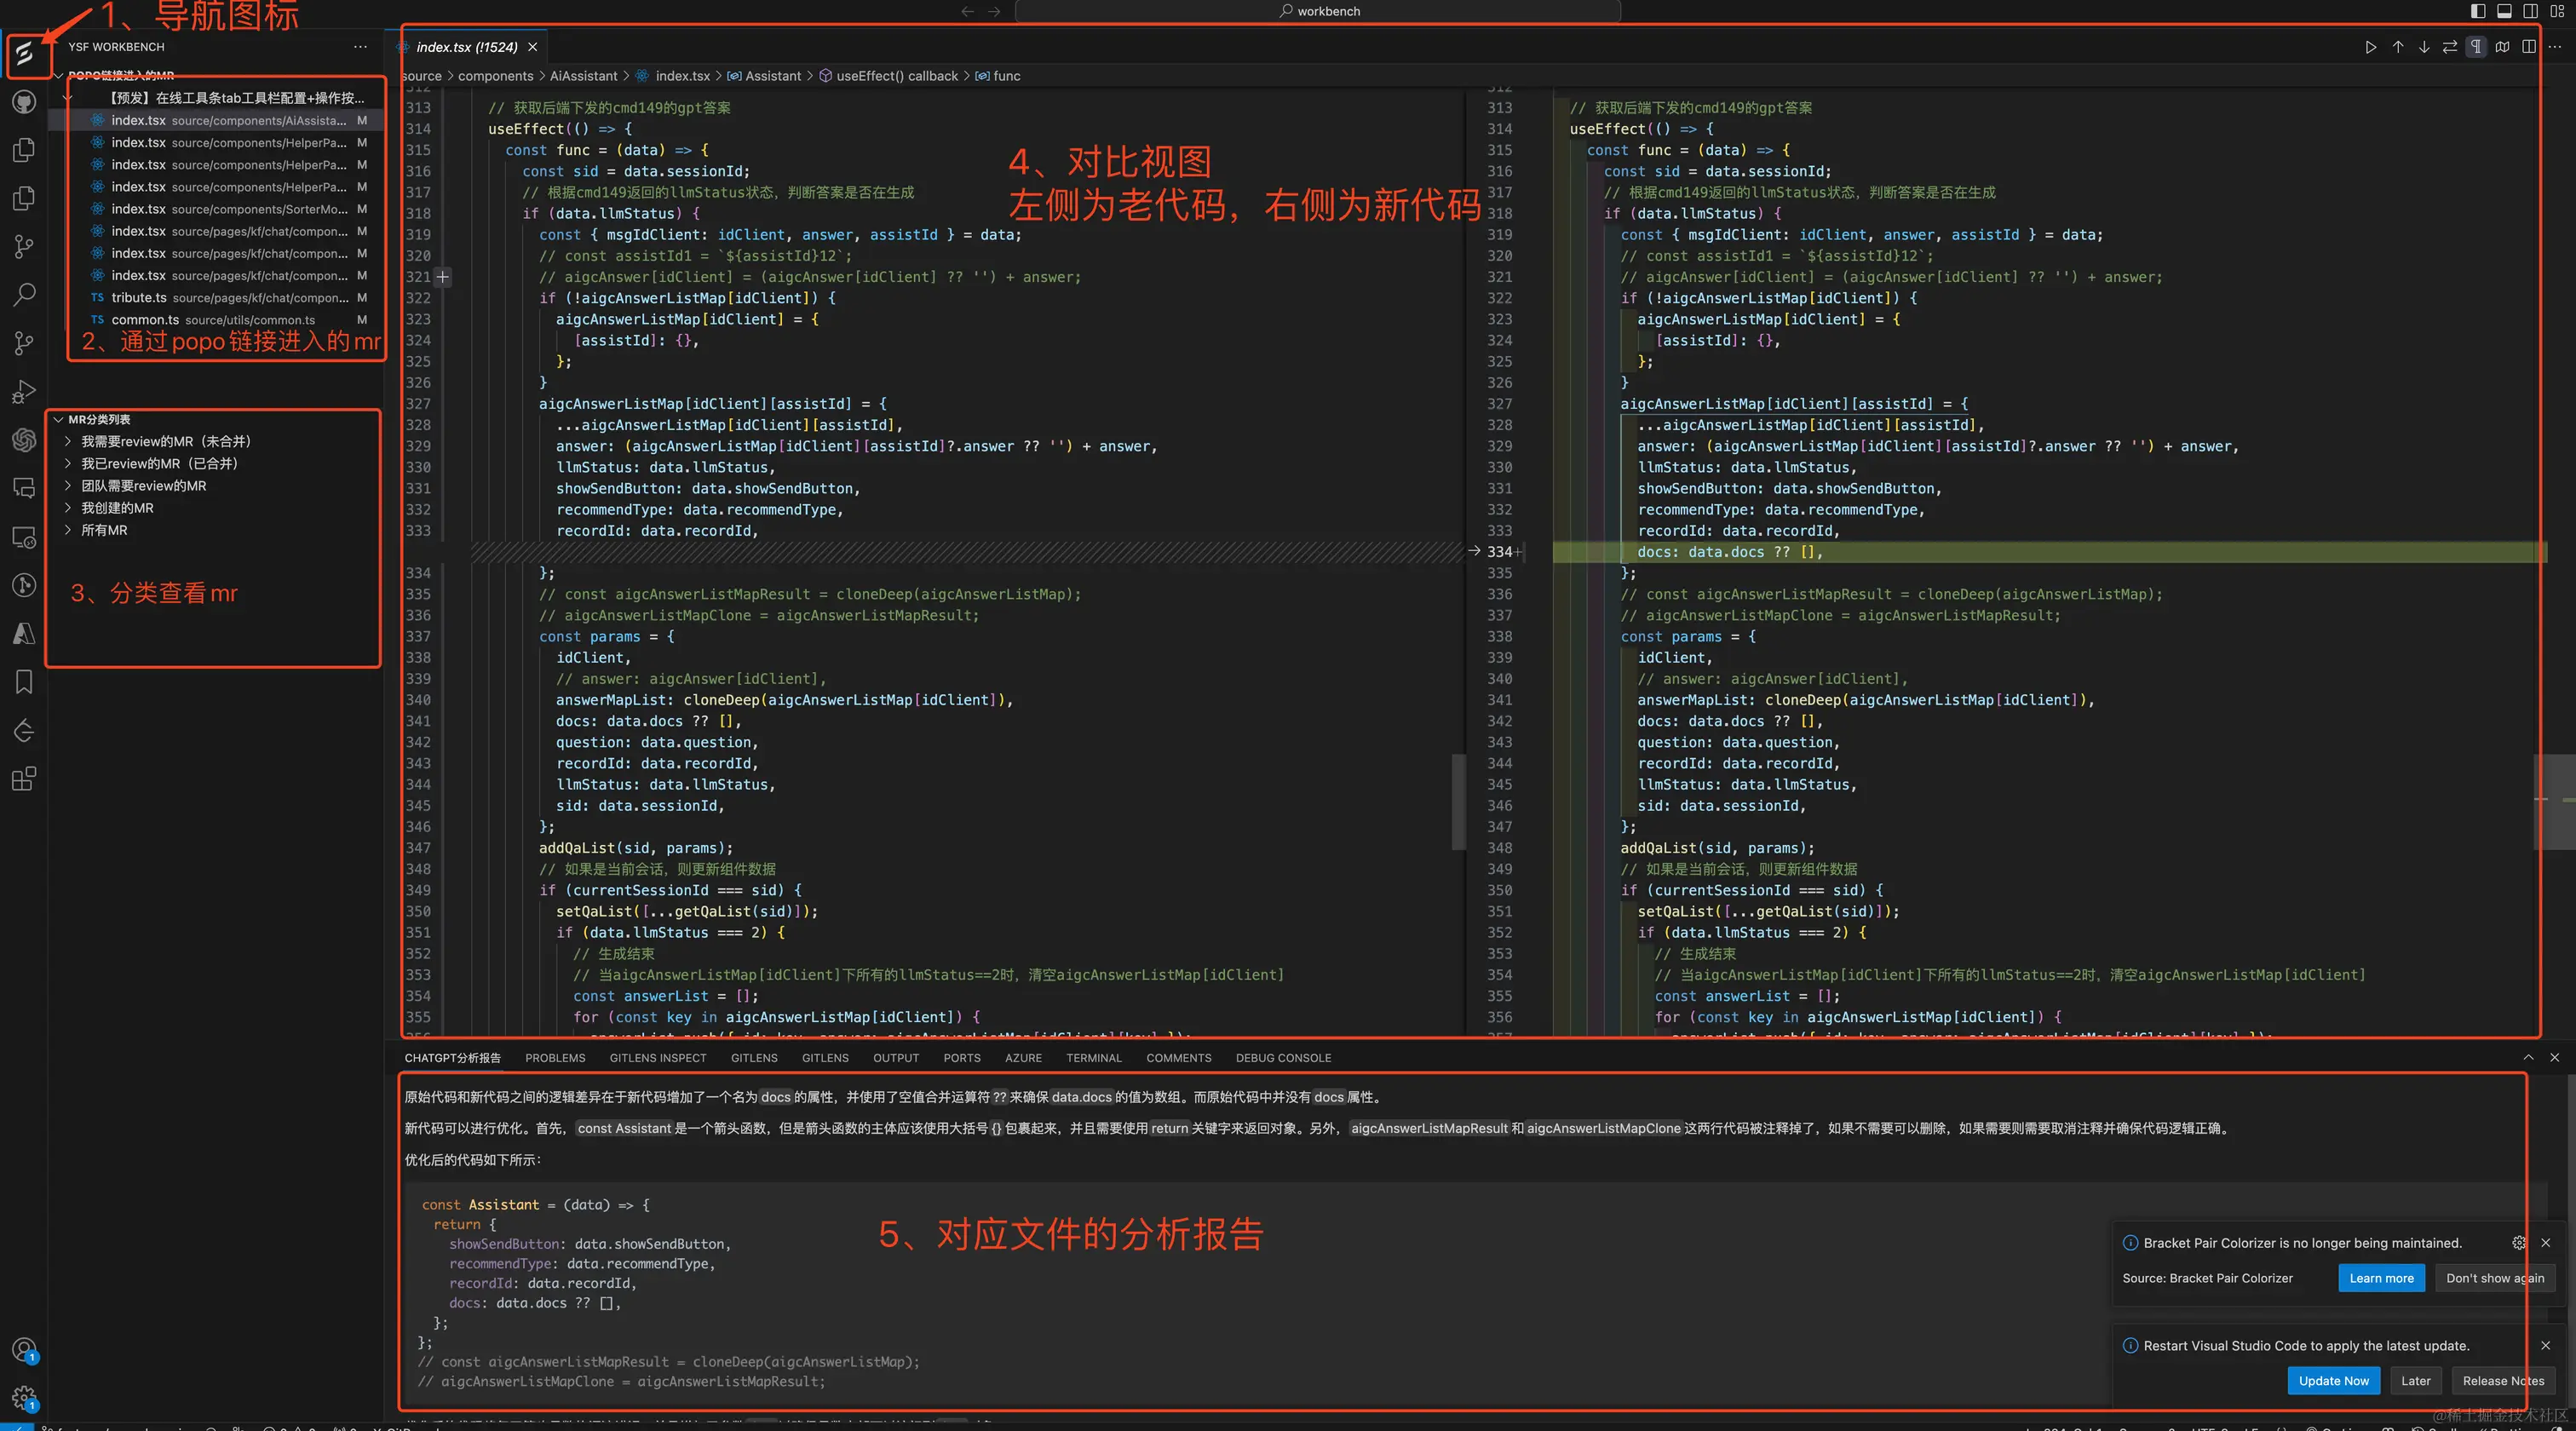This screenshot has width=2576, height=1431.
Task: Go forward with title bar right arrow
Action: (x=994, y=11)
